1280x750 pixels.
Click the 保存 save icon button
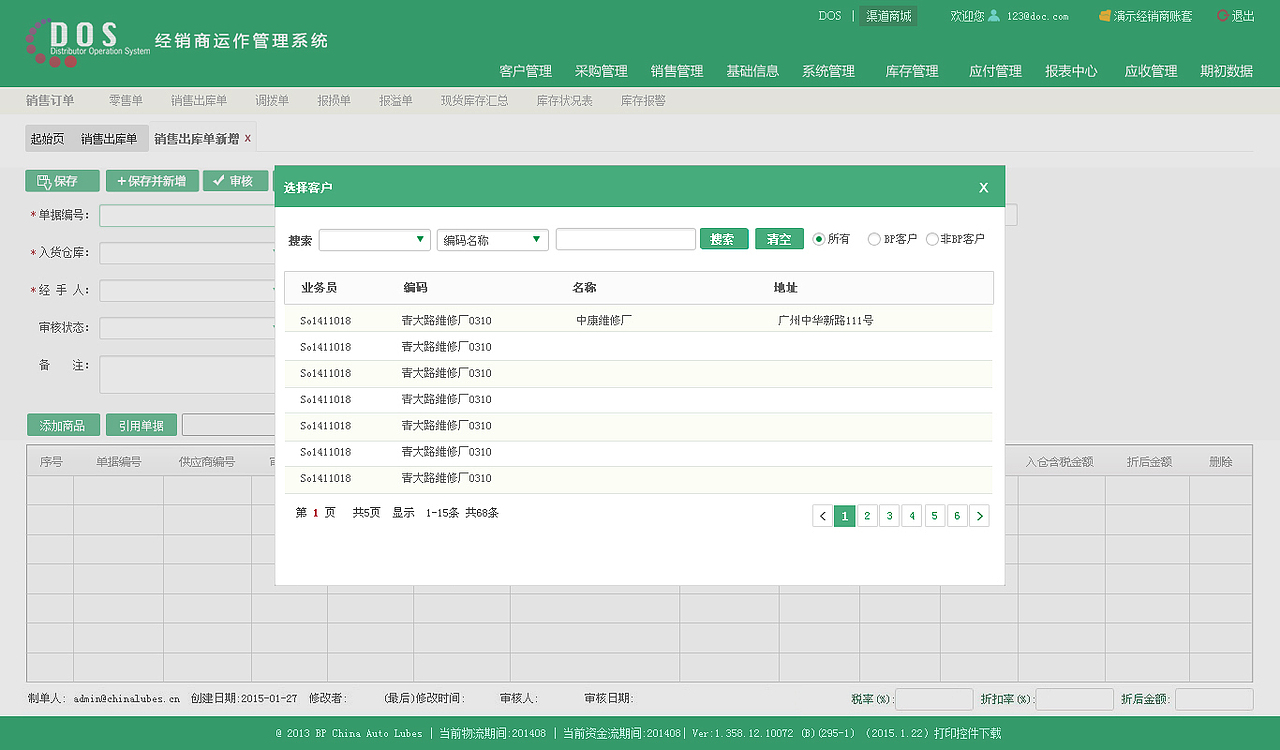[x=61, y=181]
